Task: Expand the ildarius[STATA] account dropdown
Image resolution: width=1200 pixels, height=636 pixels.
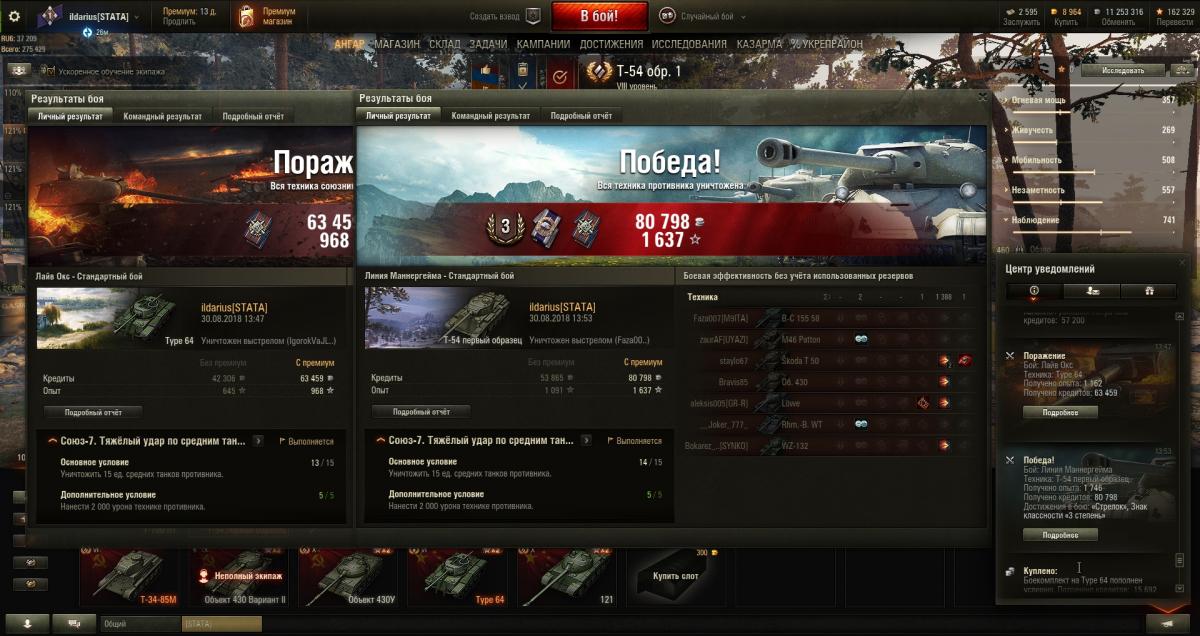Action: 137,17
